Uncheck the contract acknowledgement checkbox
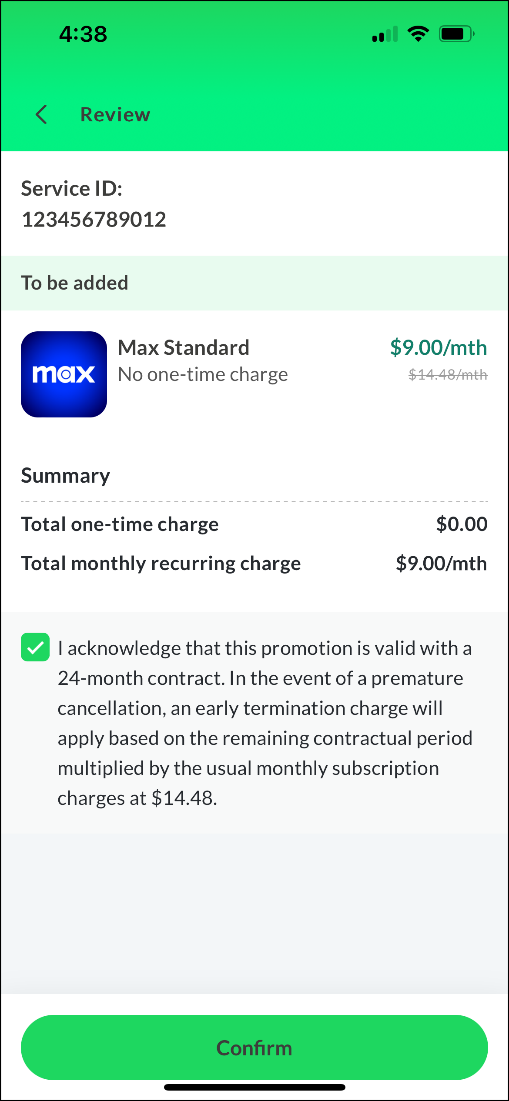The image size is (509, 1101). 35,647
